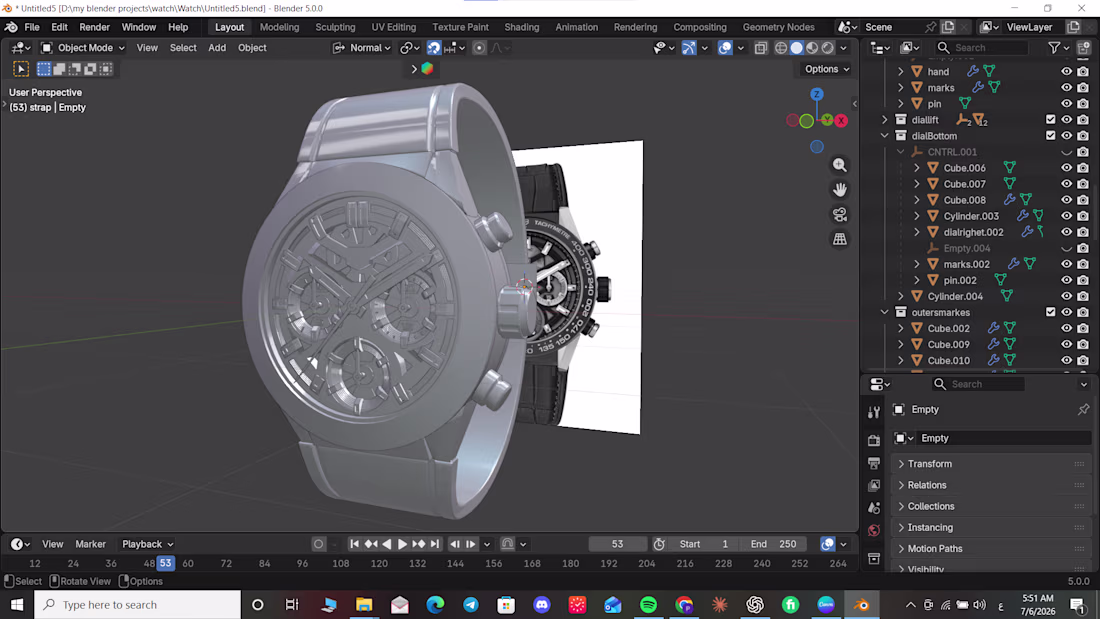
Task: Open the Options button in viewport
Action: (x=826, y=69)
